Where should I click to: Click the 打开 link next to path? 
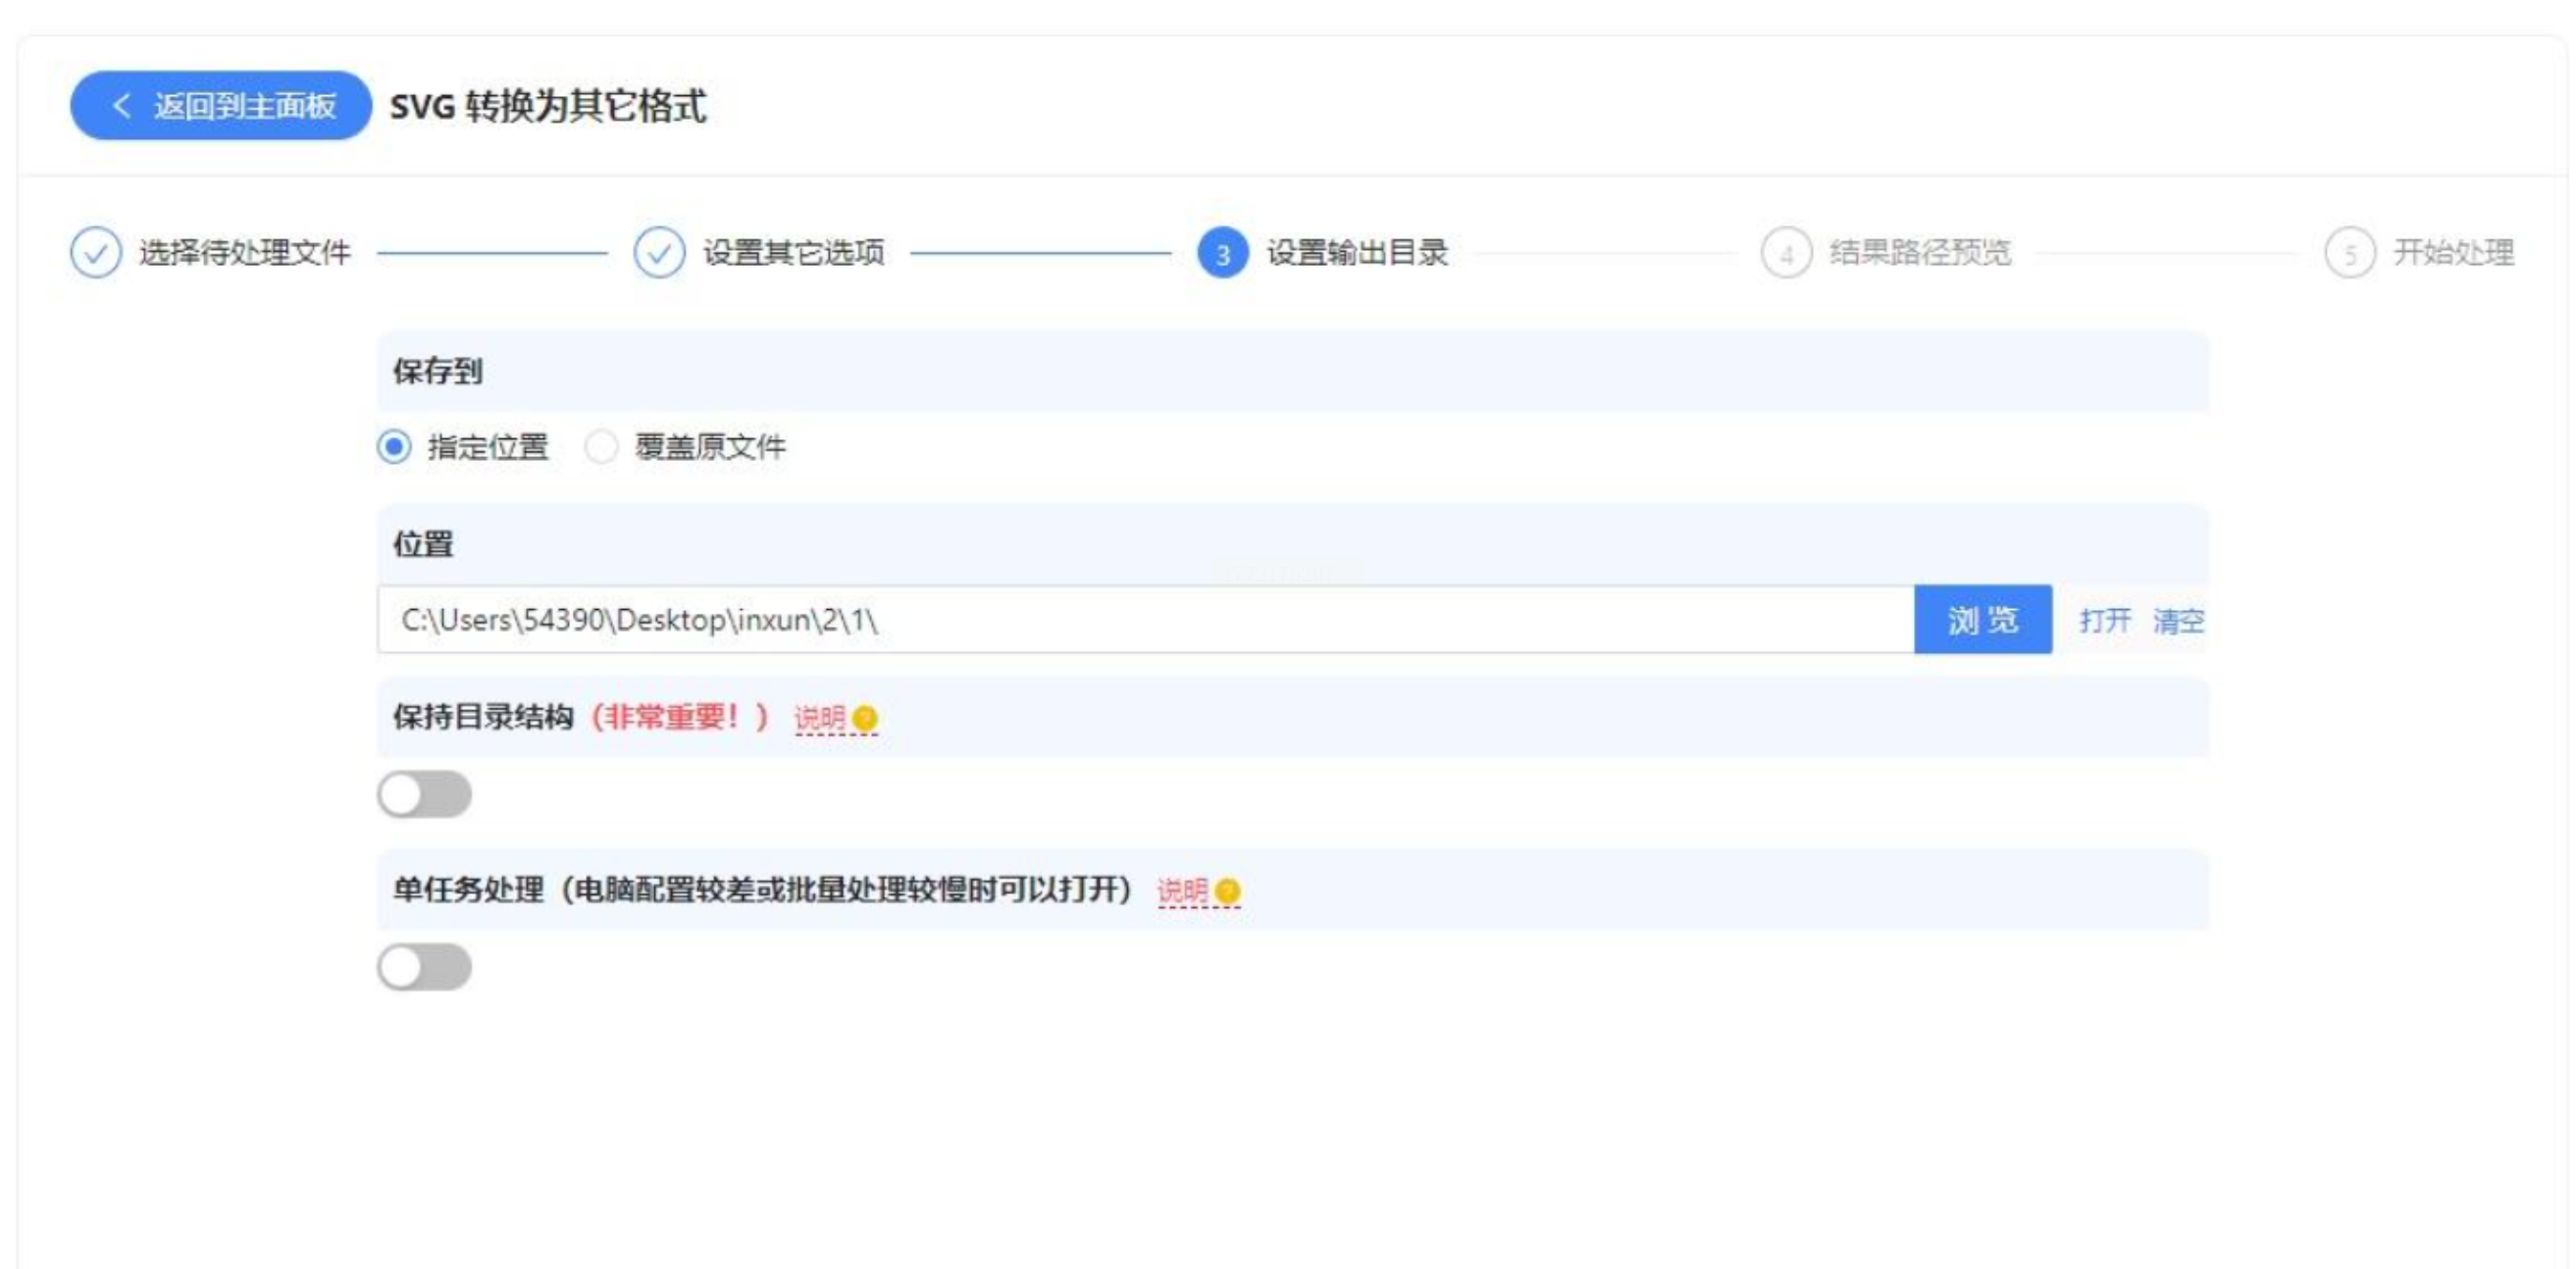pyautogui.click(x=2104, y=620)
